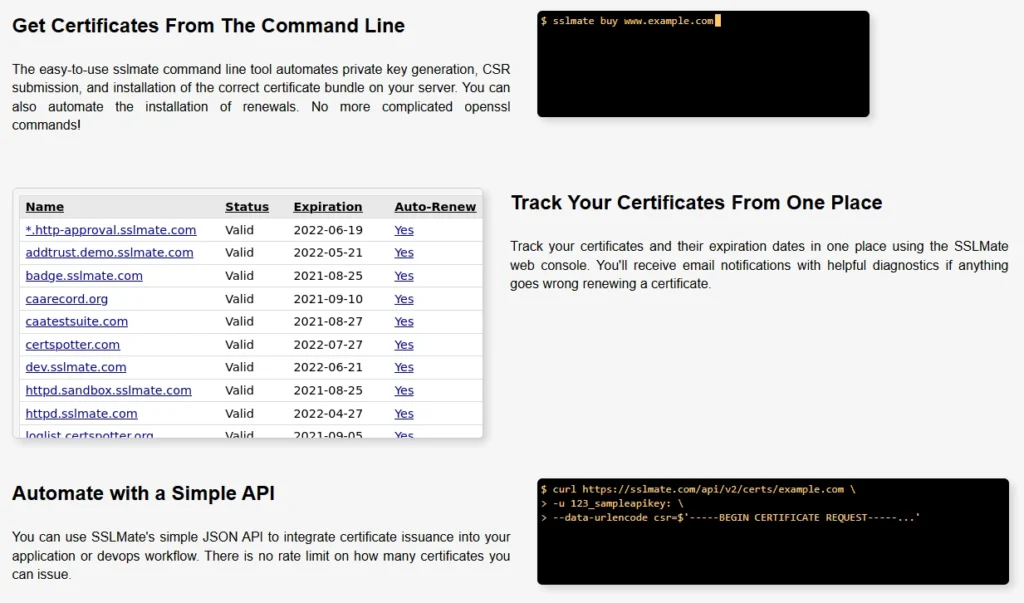Click the 2021-09-10 expiration date cell
Screen dimensions: 1024x603
[328, 299]
